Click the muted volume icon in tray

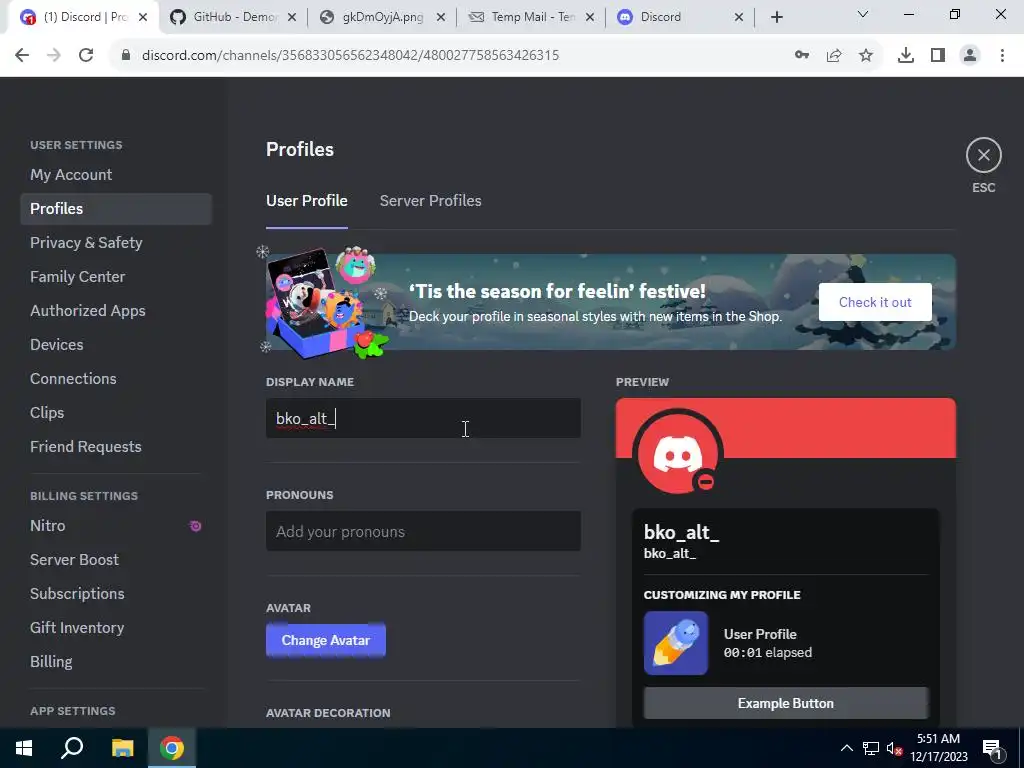(894, 748)
